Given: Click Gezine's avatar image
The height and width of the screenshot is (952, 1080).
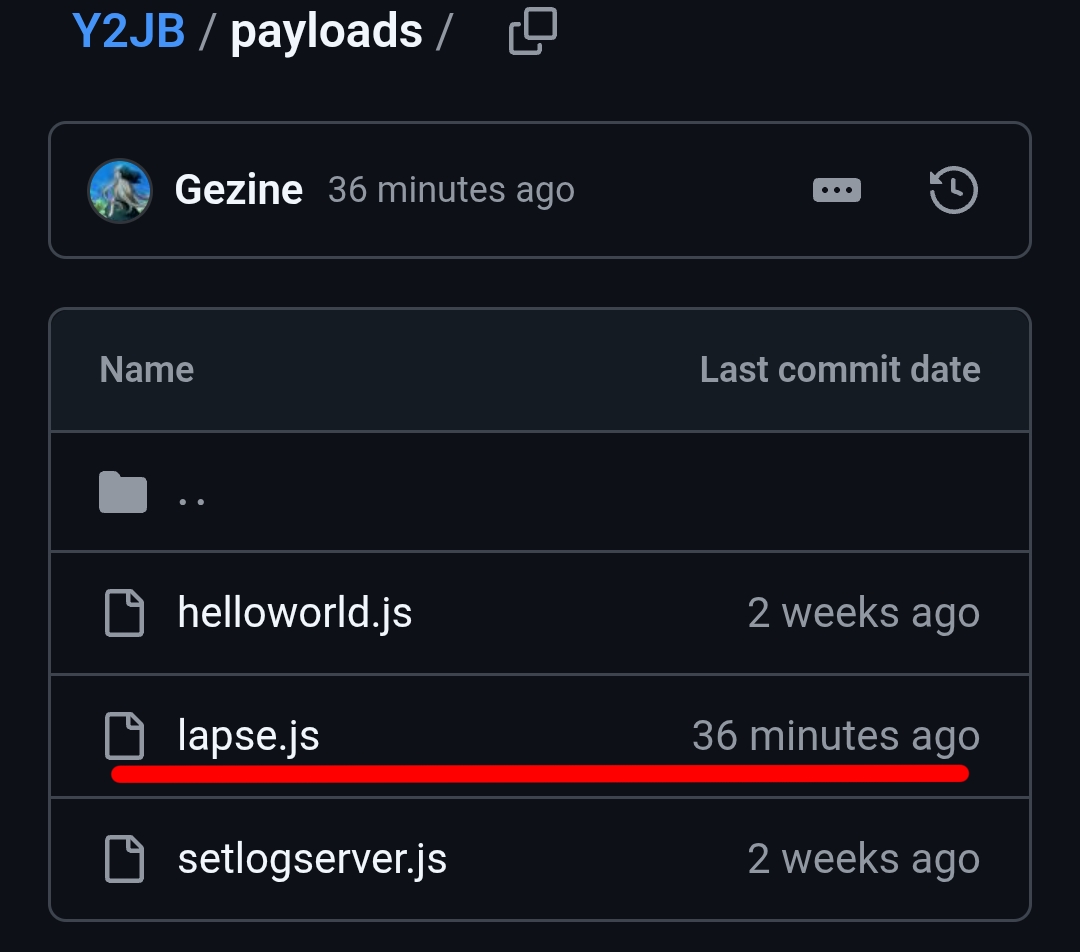Looking at the screenshot, I should pos(120,190).
